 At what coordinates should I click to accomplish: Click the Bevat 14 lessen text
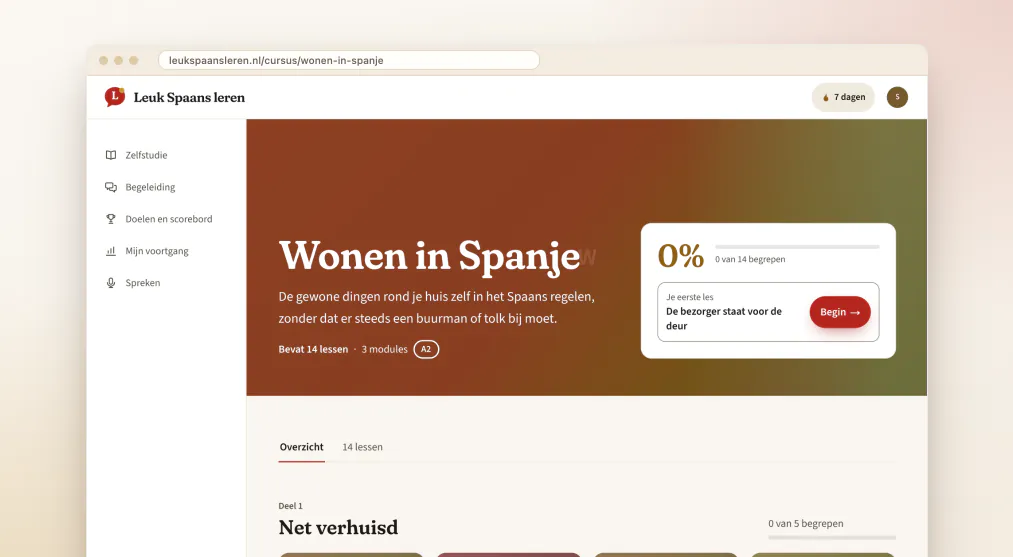point(313,350)
